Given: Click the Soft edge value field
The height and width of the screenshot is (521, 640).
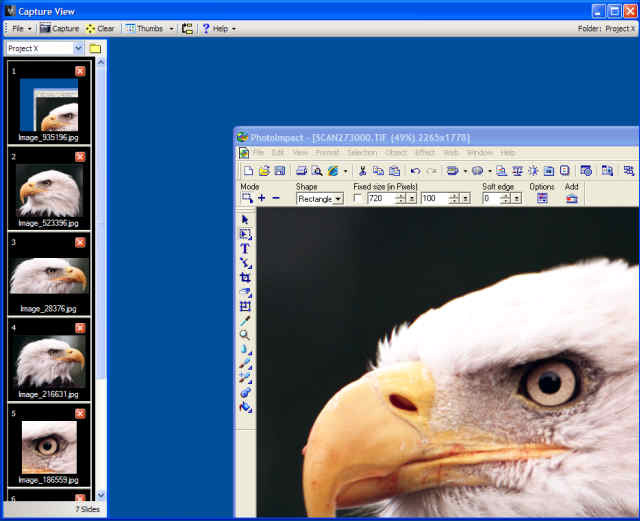Looking at the screenshot, I should coord(491,198).
